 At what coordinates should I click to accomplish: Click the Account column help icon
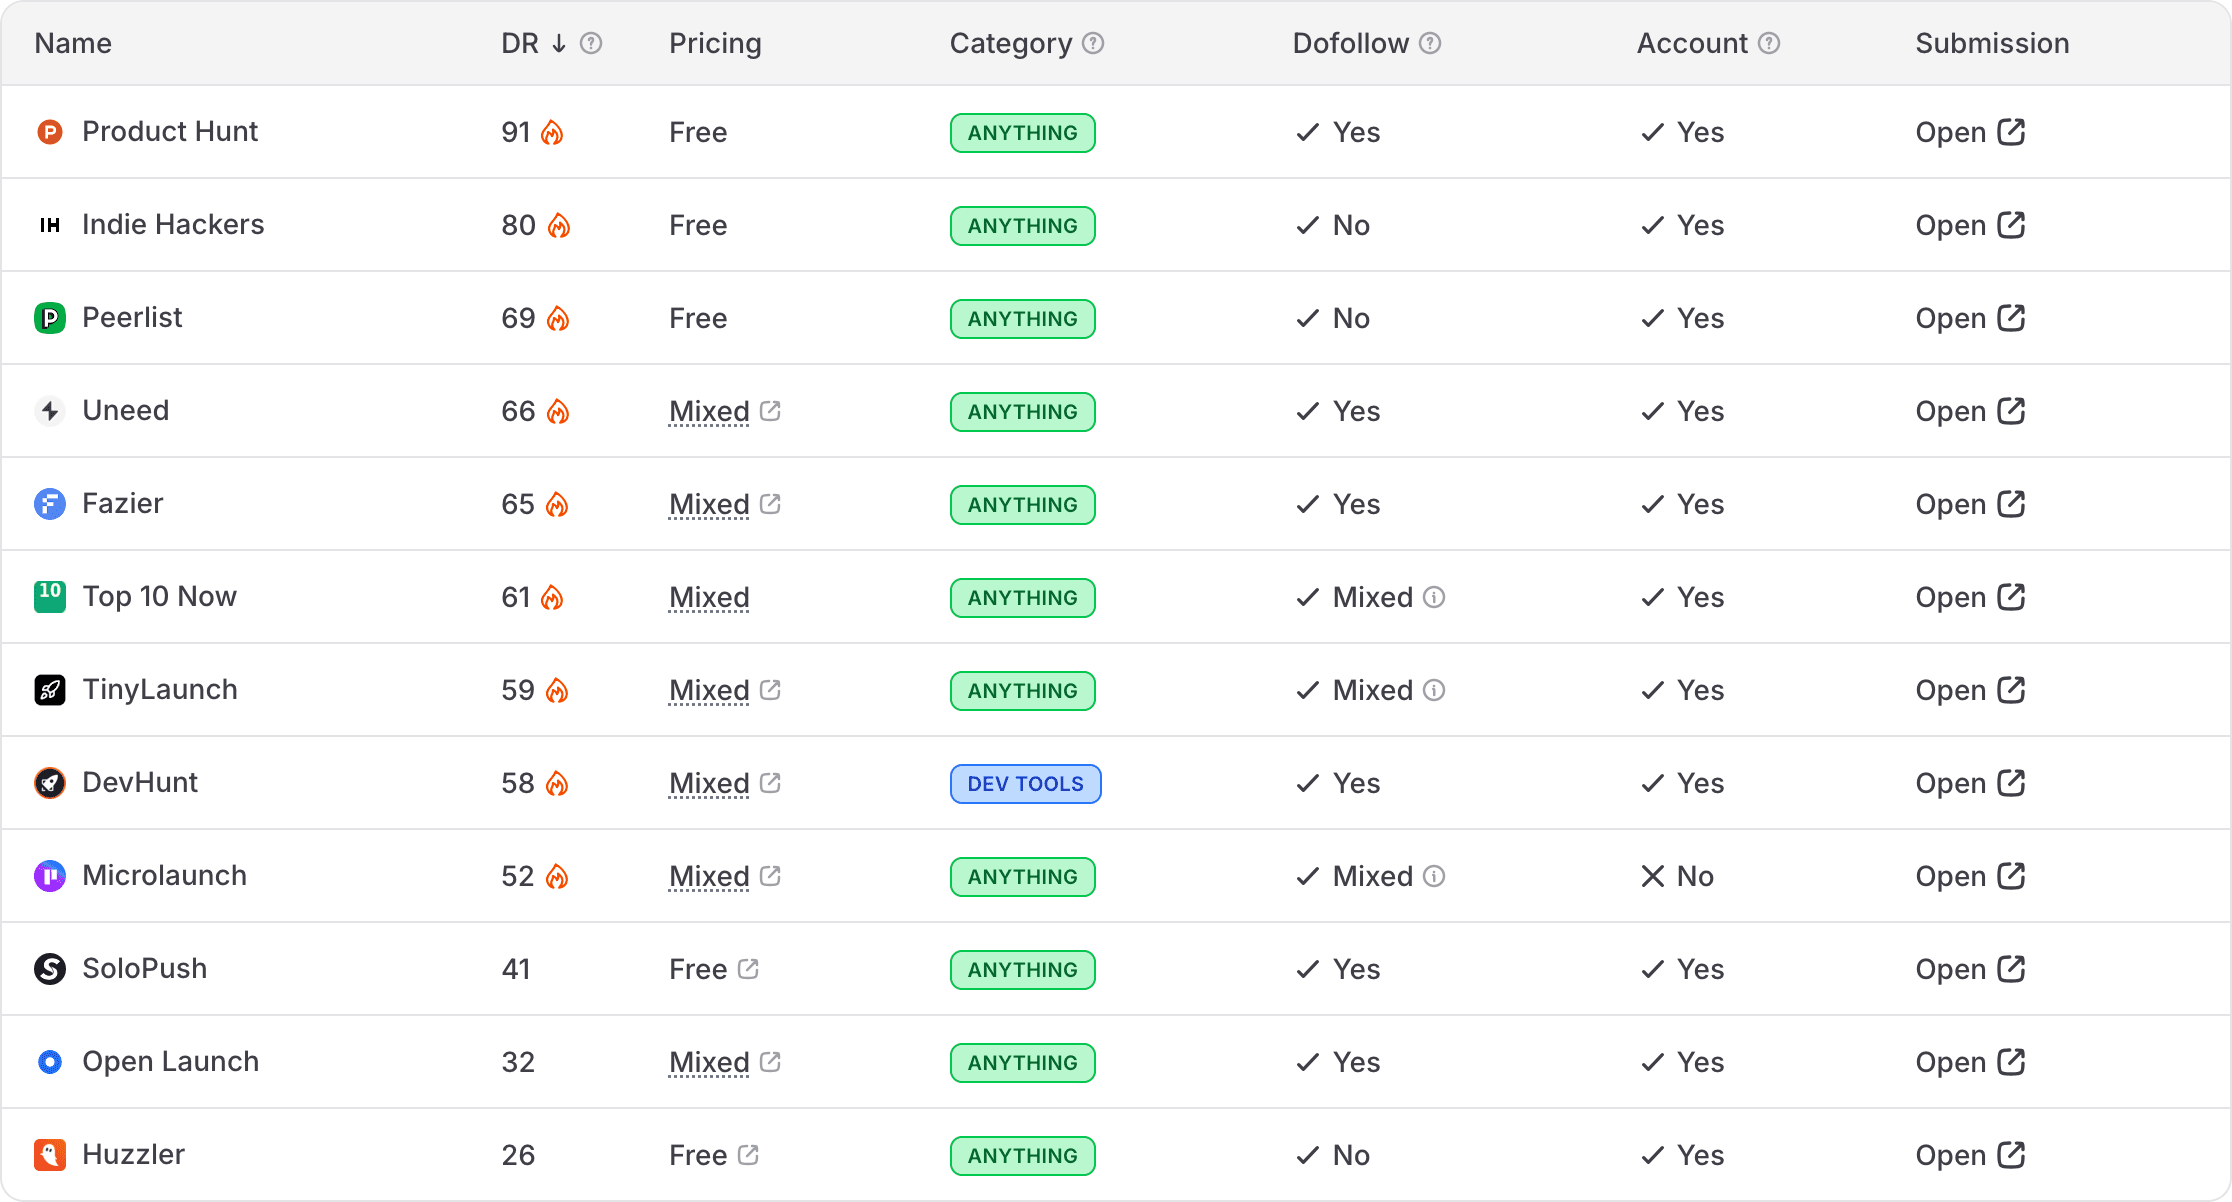coord(1769,43)
